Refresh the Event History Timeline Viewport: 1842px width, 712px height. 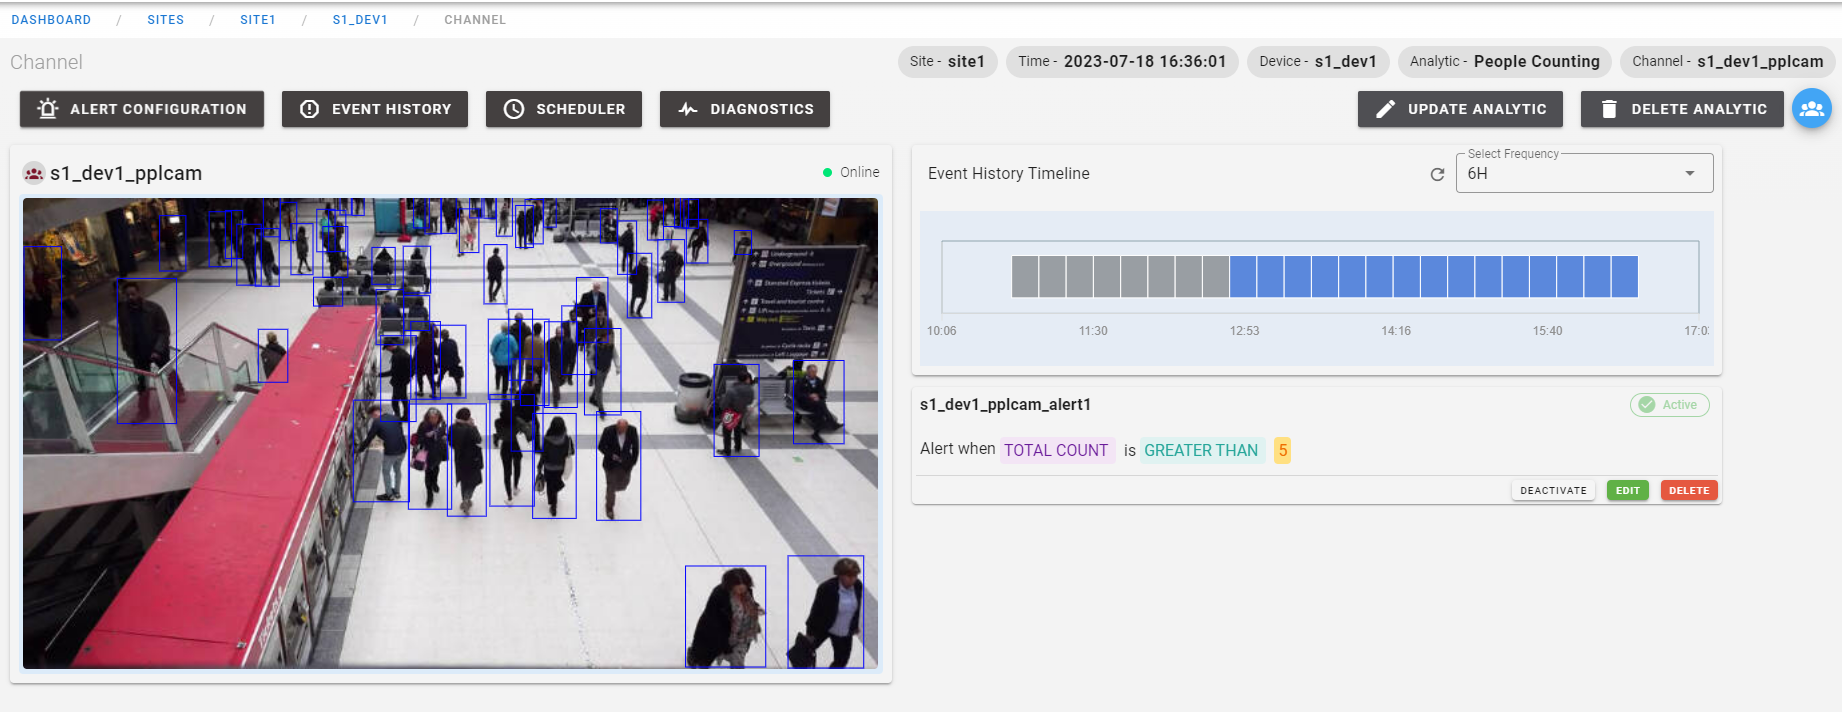click(1437, 174)
